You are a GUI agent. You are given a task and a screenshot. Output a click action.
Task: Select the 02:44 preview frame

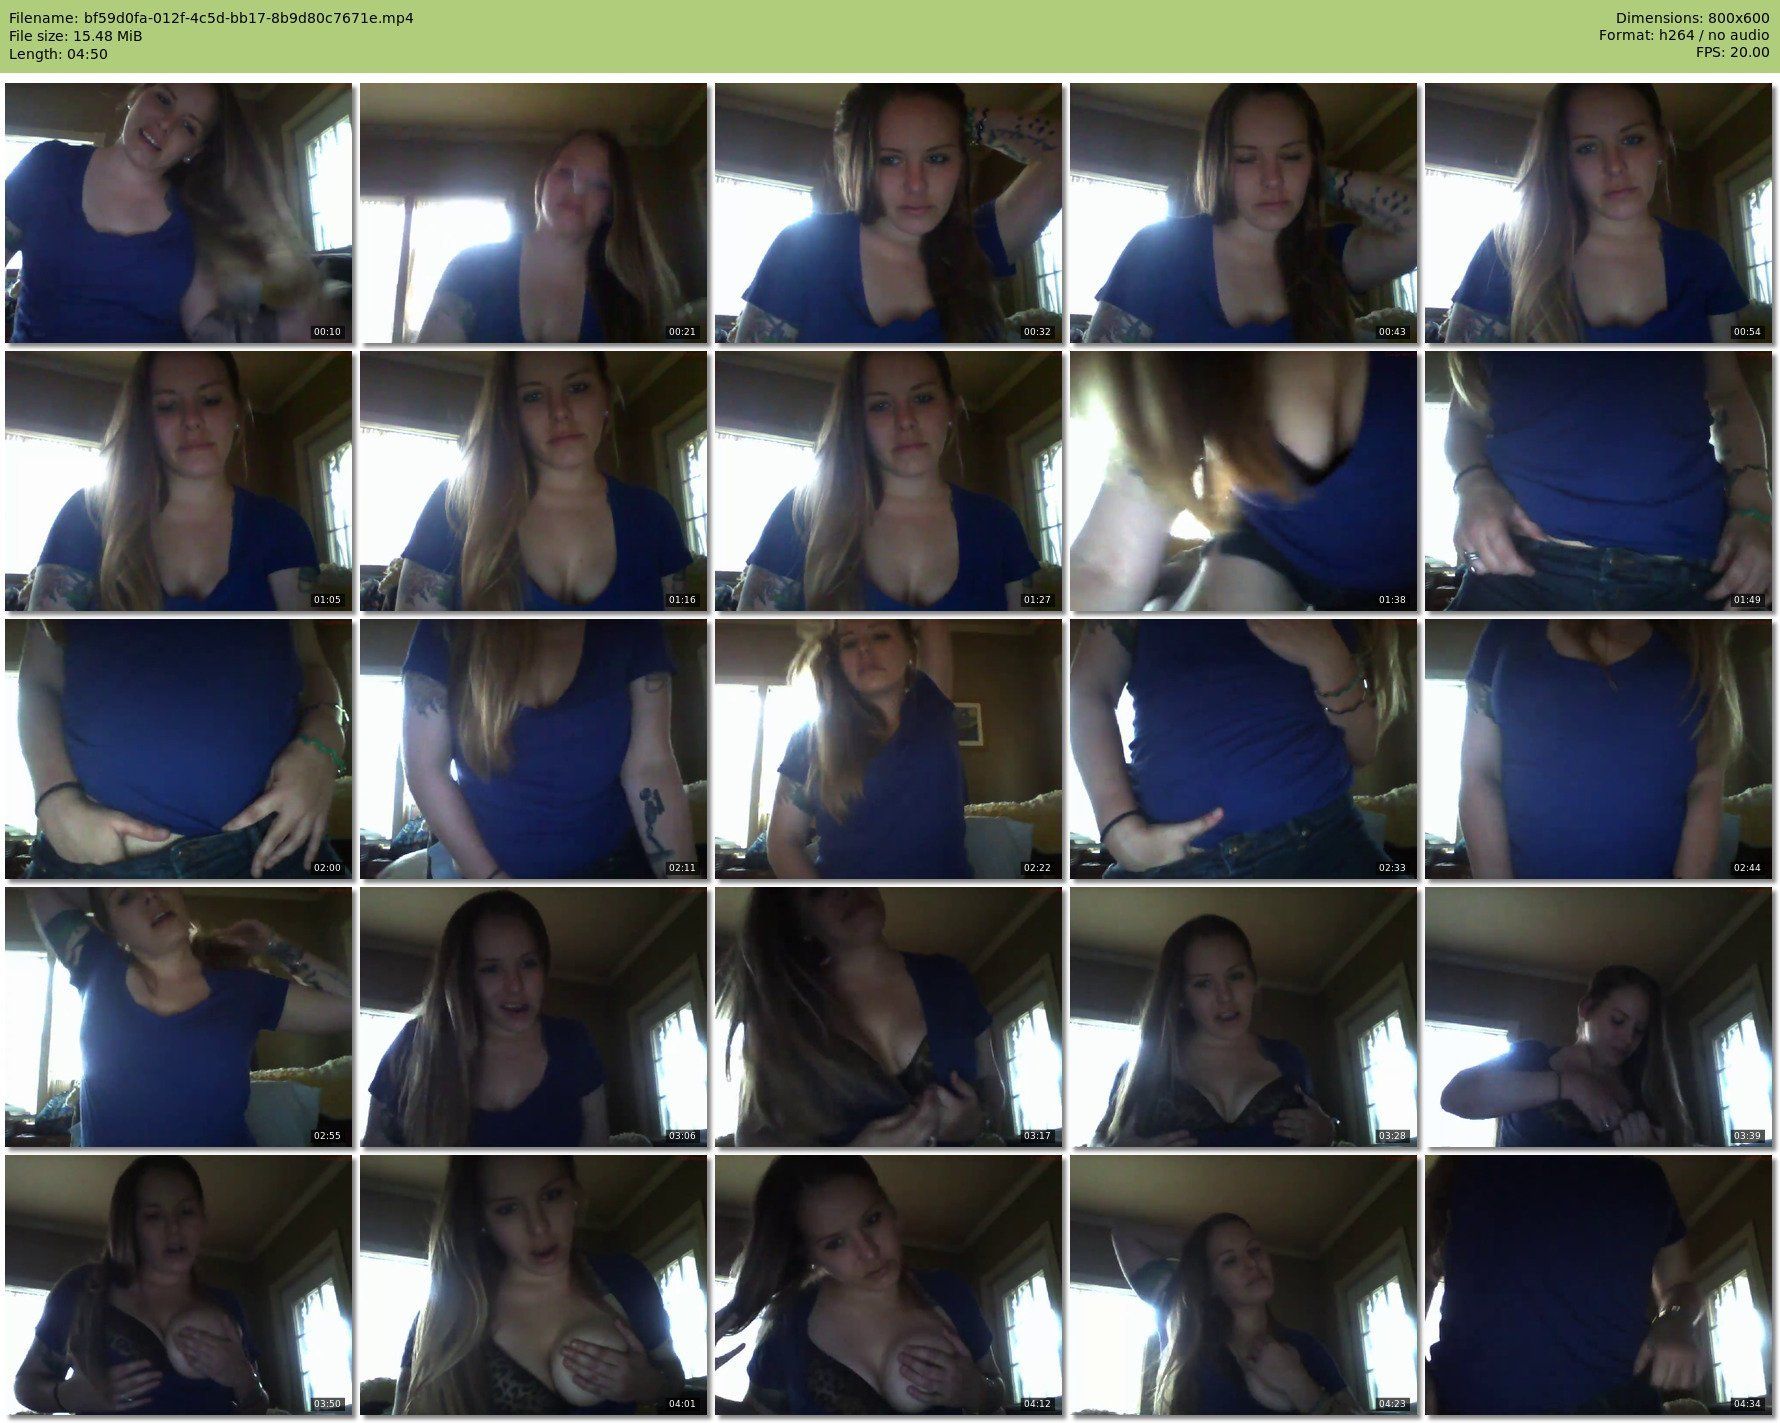point(1598,749)
